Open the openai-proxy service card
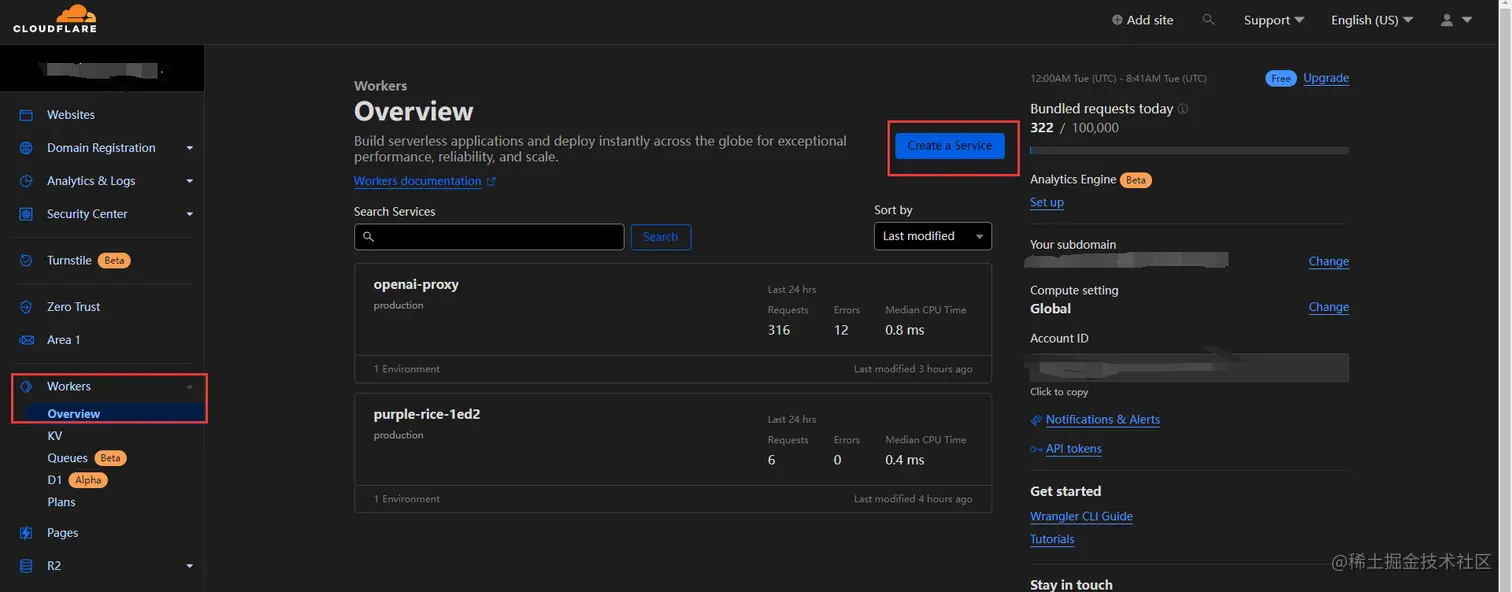This screenshot has height=592, width=1512. (x=673, y=323)
